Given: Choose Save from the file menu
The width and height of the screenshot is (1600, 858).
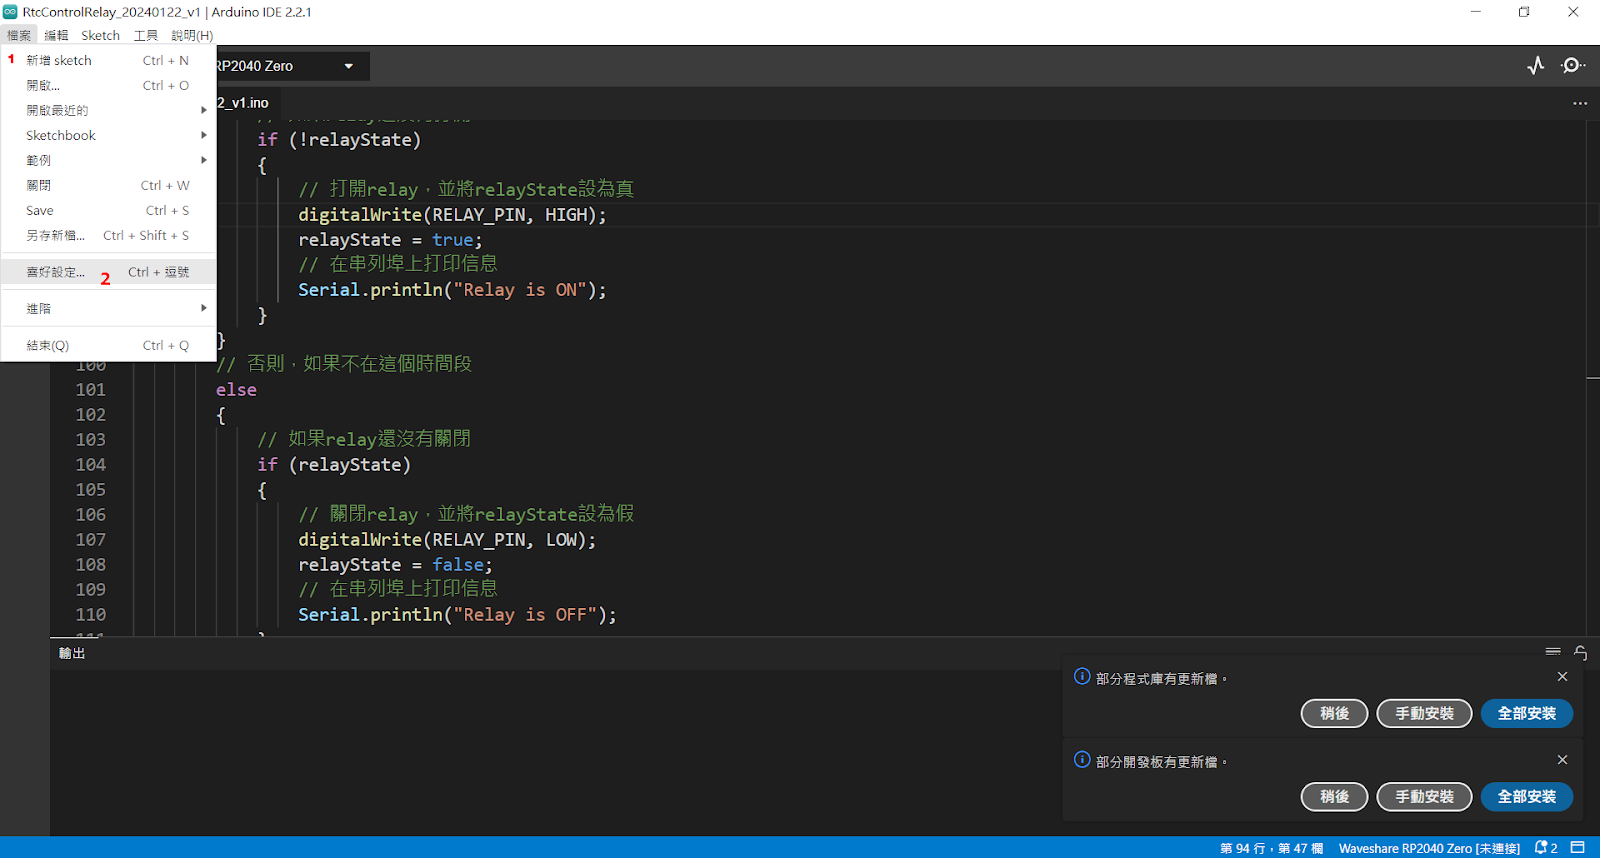Looking at the screenshot, I should (x=108, y=210).
